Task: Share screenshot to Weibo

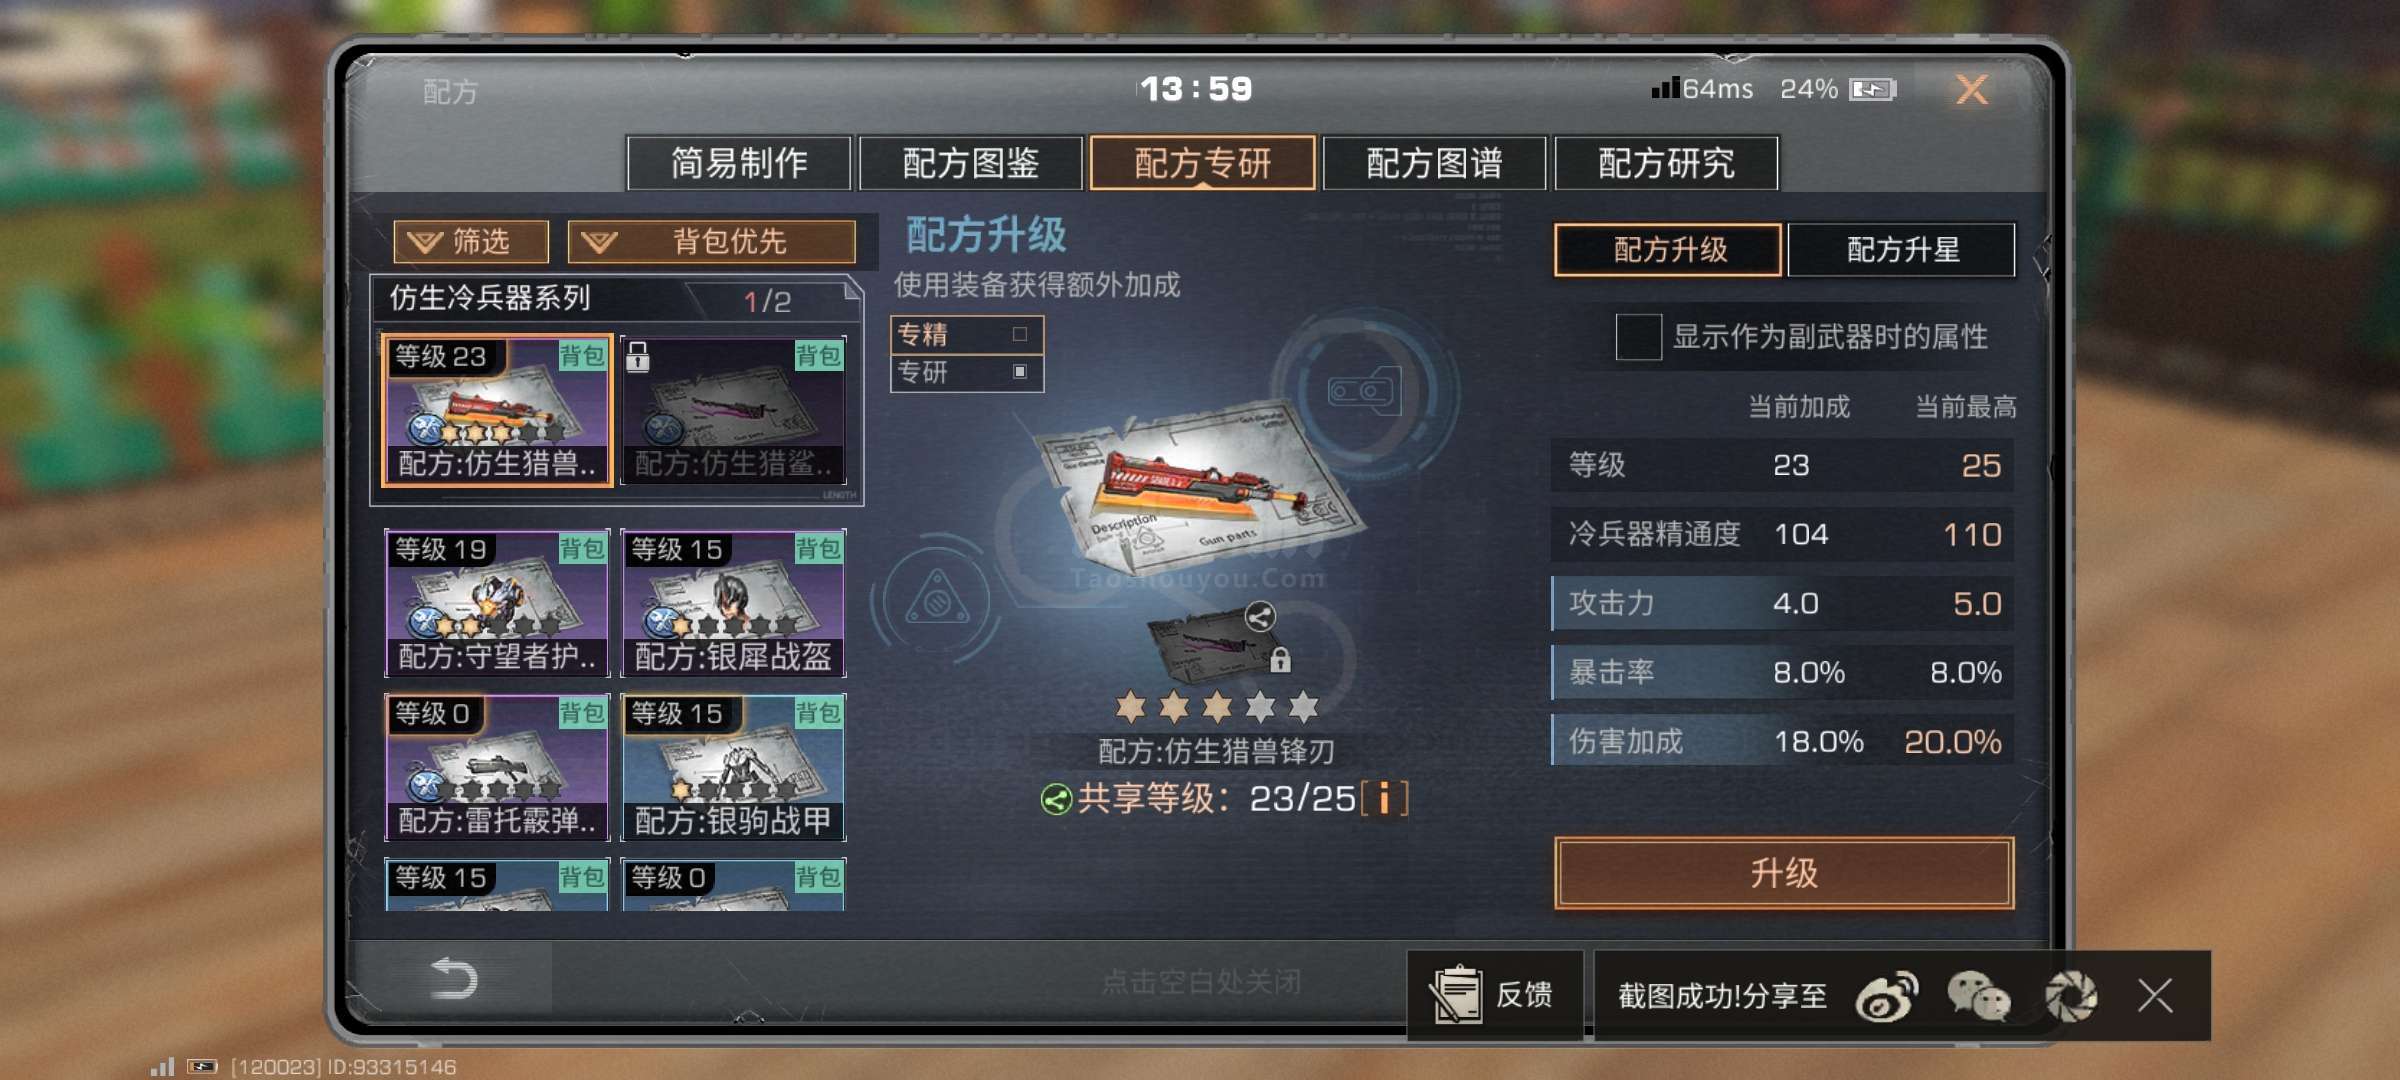Action: point(1886,996)
